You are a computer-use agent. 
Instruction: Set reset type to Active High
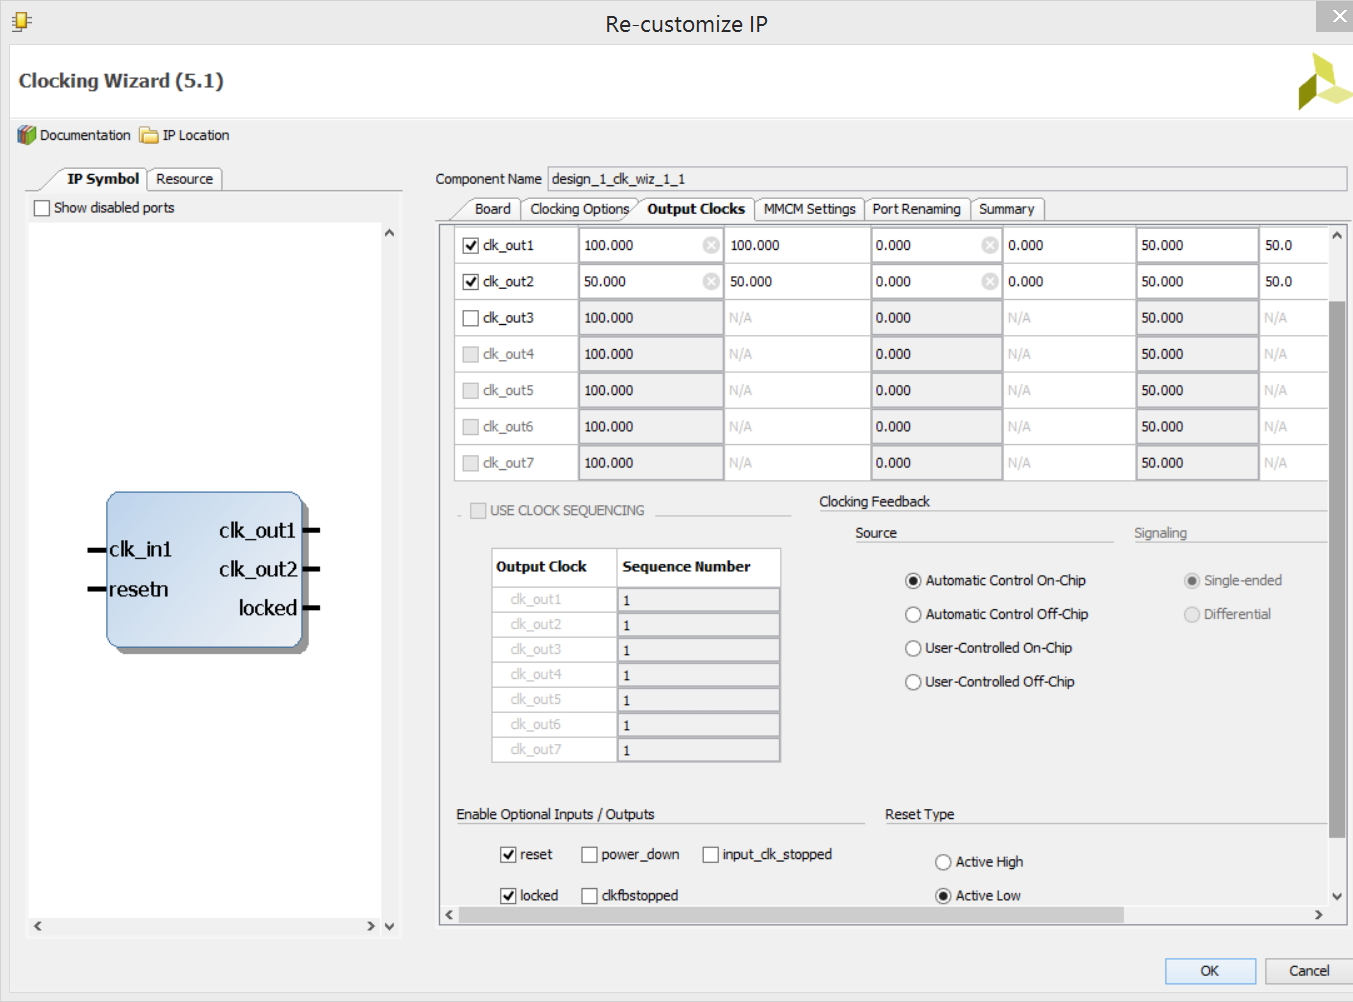943,862
